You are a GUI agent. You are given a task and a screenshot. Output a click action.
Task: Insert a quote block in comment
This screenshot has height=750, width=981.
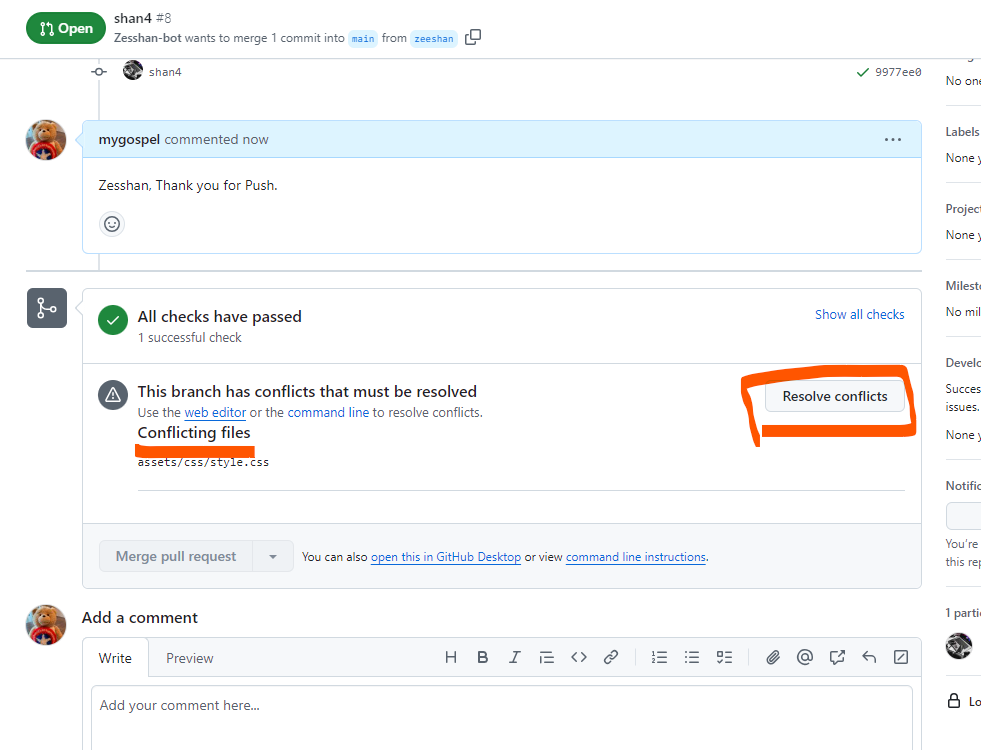[547, 657]
